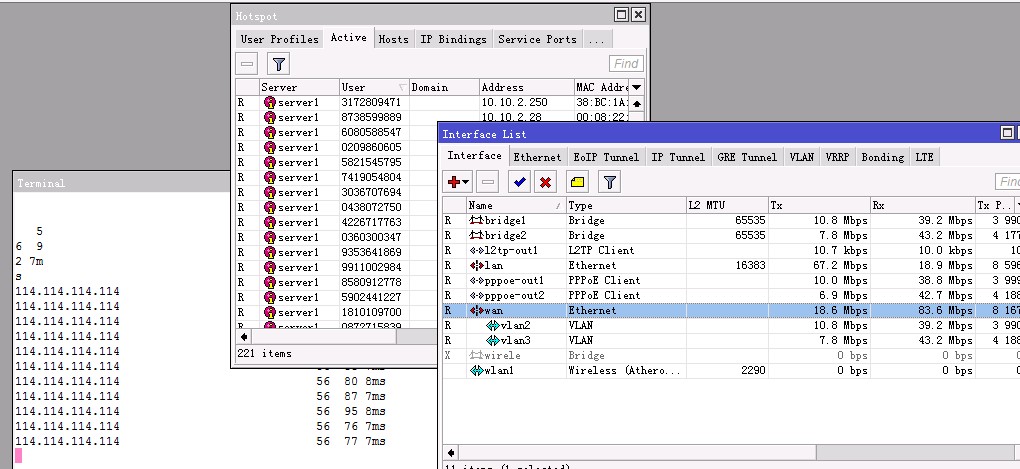The image size is (1020, 469).
Task: Open IP Bindings tab in Hotspot
Action: coord(453,39)
